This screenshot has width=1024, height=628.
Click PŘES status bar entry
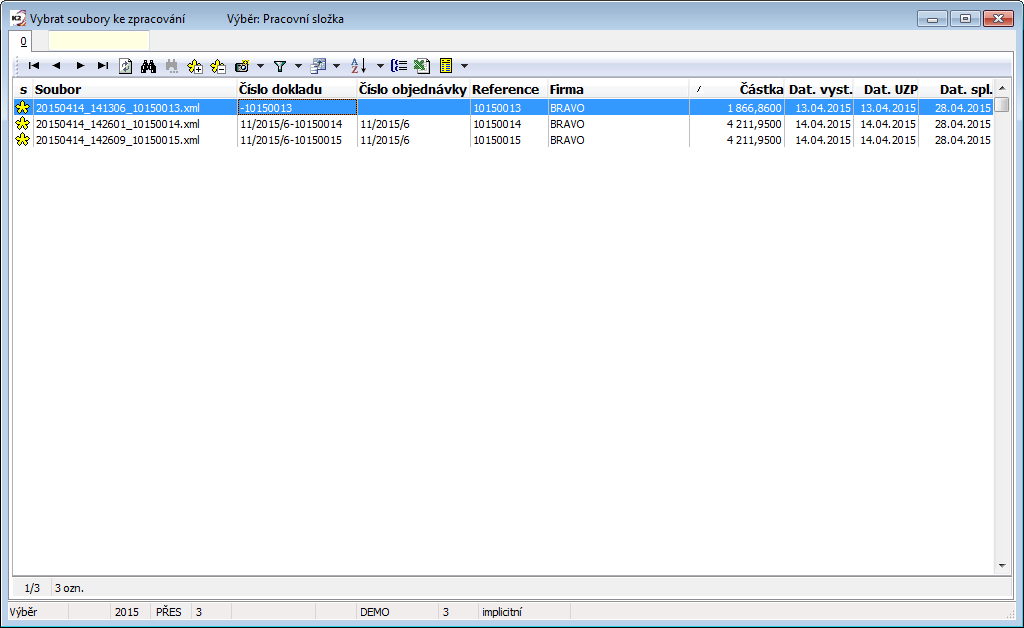[x=168, y=612]
